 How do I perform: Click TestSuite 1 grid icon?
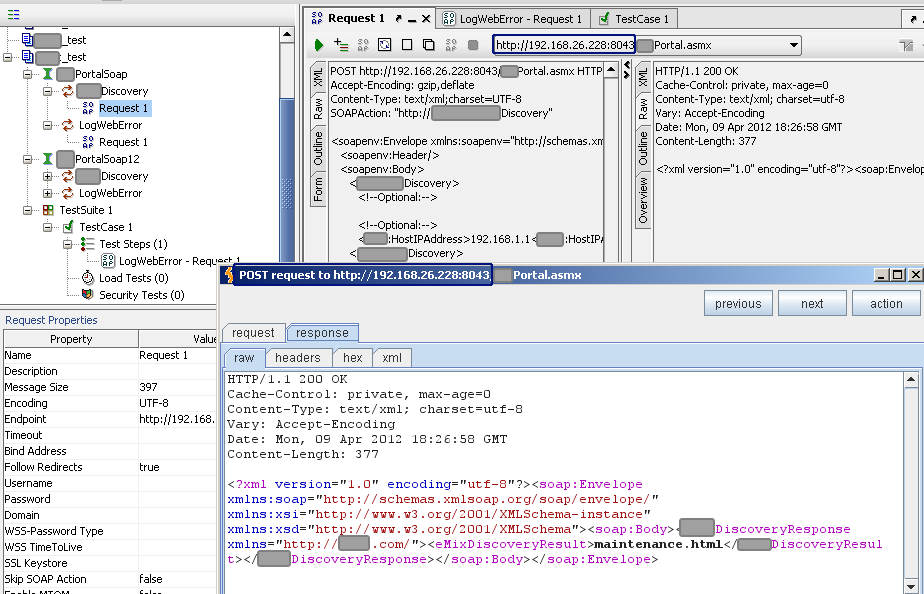tap(48, 210)
